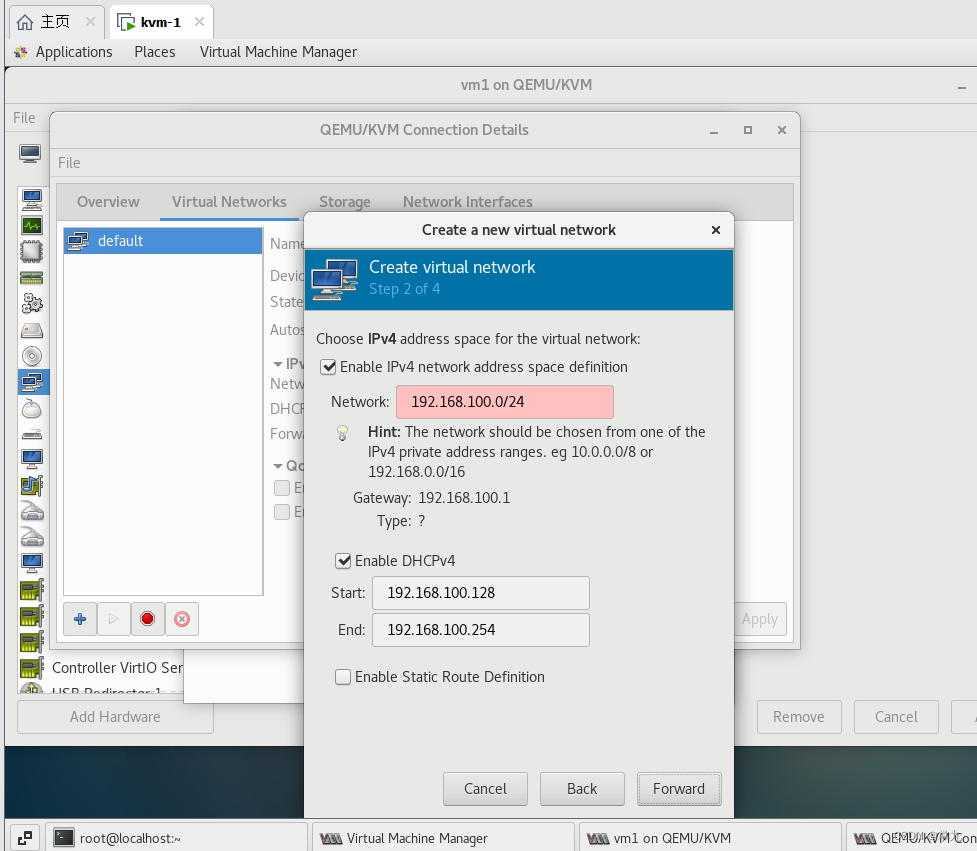977x851 pixels.
Task: Collapse the IPv4 section triangle in Connection Details
Action: pyautogui.click(x=278, y=364)
